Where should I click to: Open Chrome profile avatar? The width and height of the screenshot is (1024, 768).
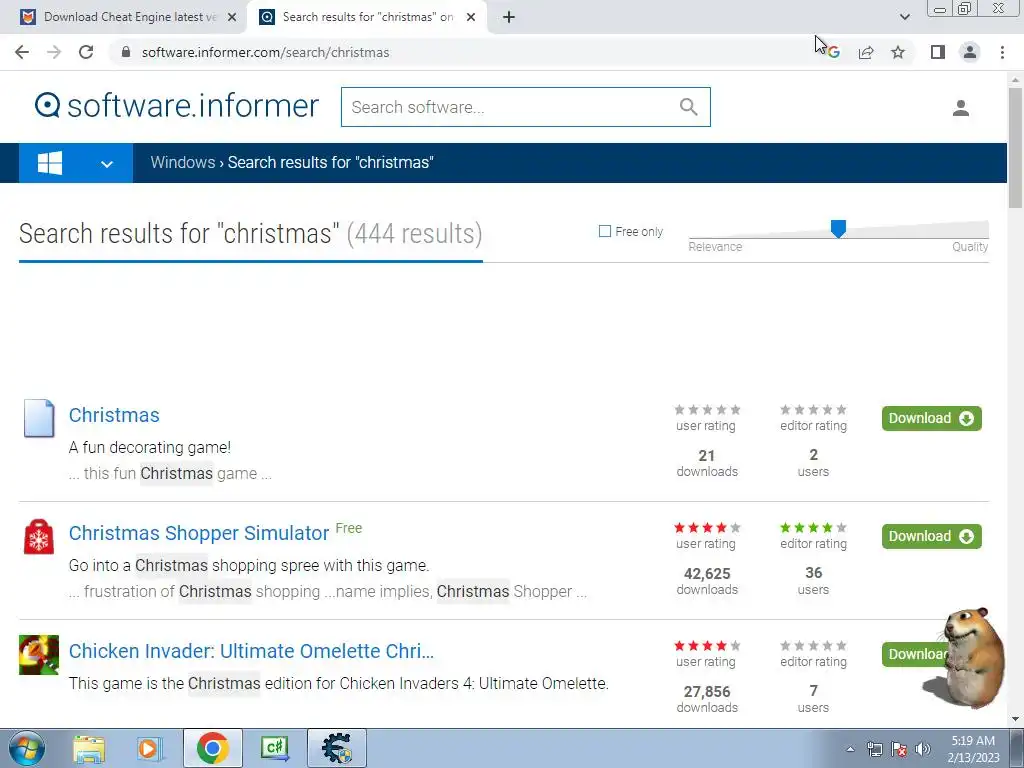[x=970, y=52]
